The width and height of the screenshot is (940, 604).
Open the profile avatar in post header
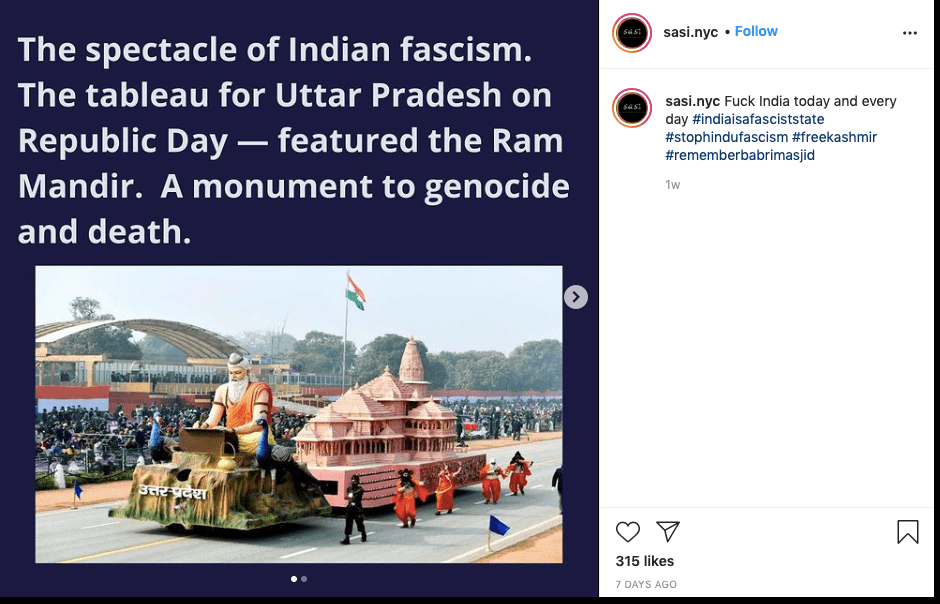tap(632, 32)
